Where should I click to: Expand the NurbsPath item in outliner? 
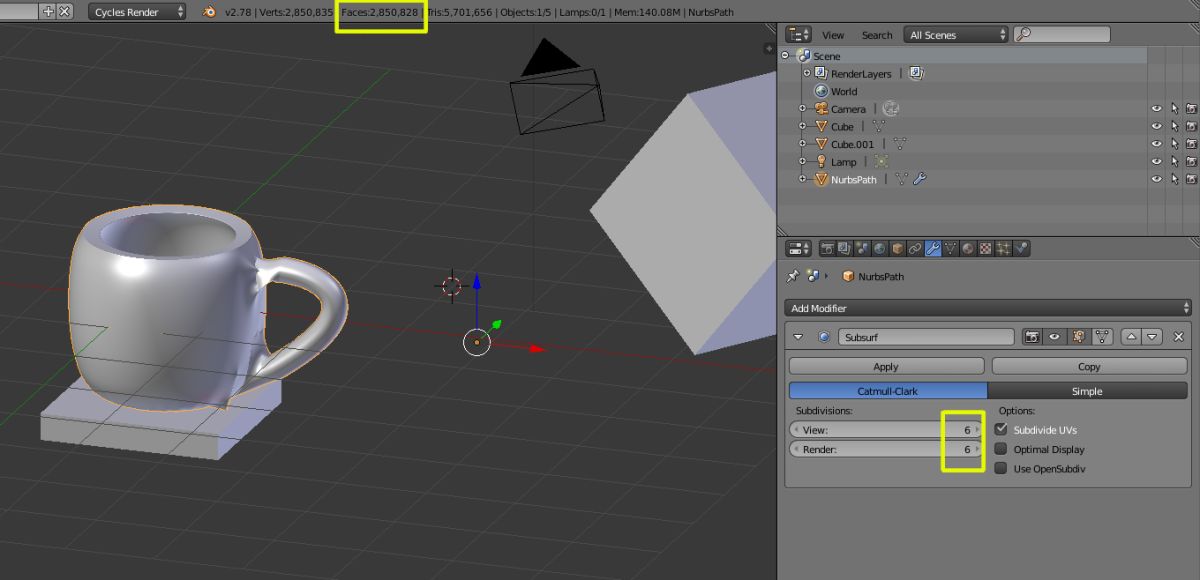(803, 179)
